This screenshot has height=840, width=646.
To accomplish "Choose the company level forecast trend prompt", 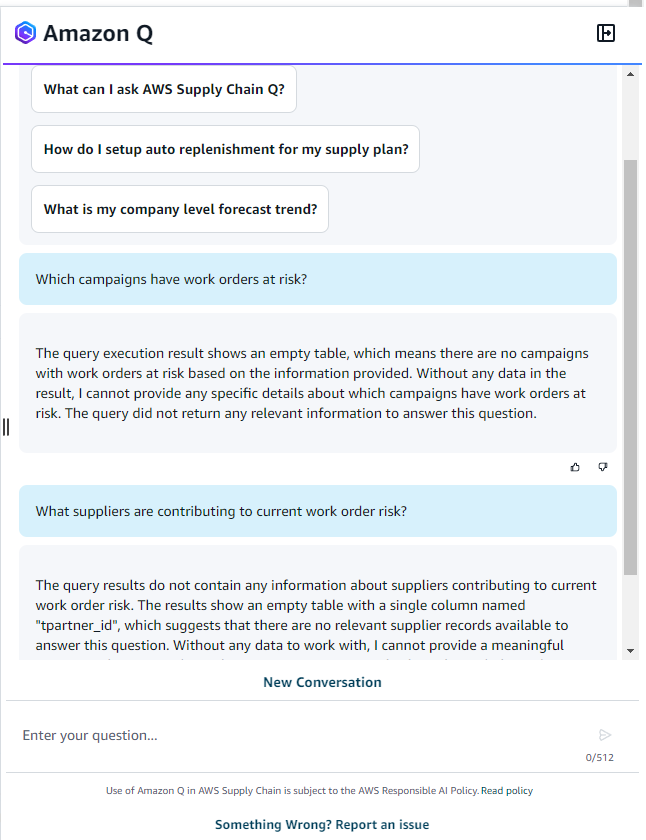I will click(180, 209).
